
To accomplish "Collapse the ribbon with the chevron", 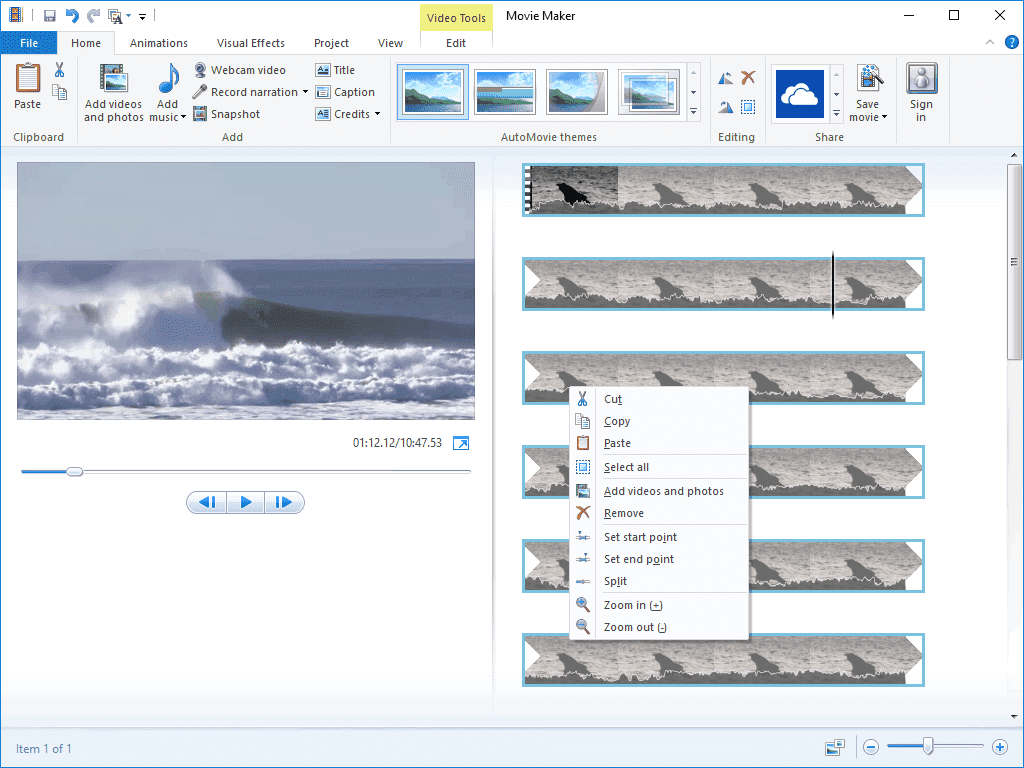I will coord(990,42).
